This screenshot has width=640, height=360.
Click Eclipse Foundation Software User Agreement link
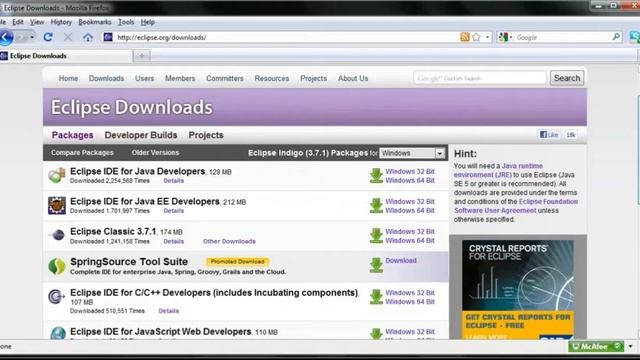pos(516,206)
